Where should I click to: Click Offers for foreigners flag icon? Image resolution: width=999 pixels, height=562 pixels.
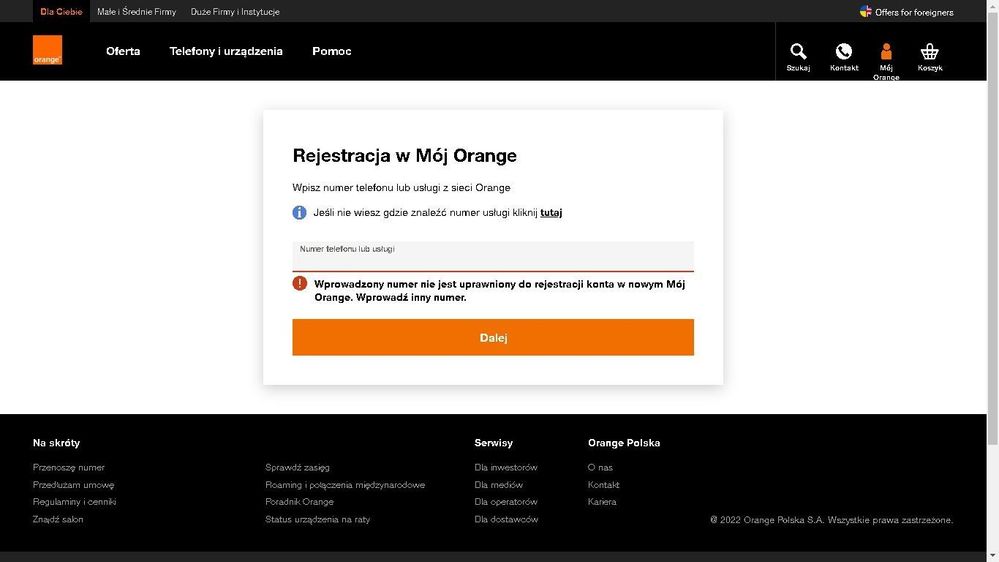point(866,12)
